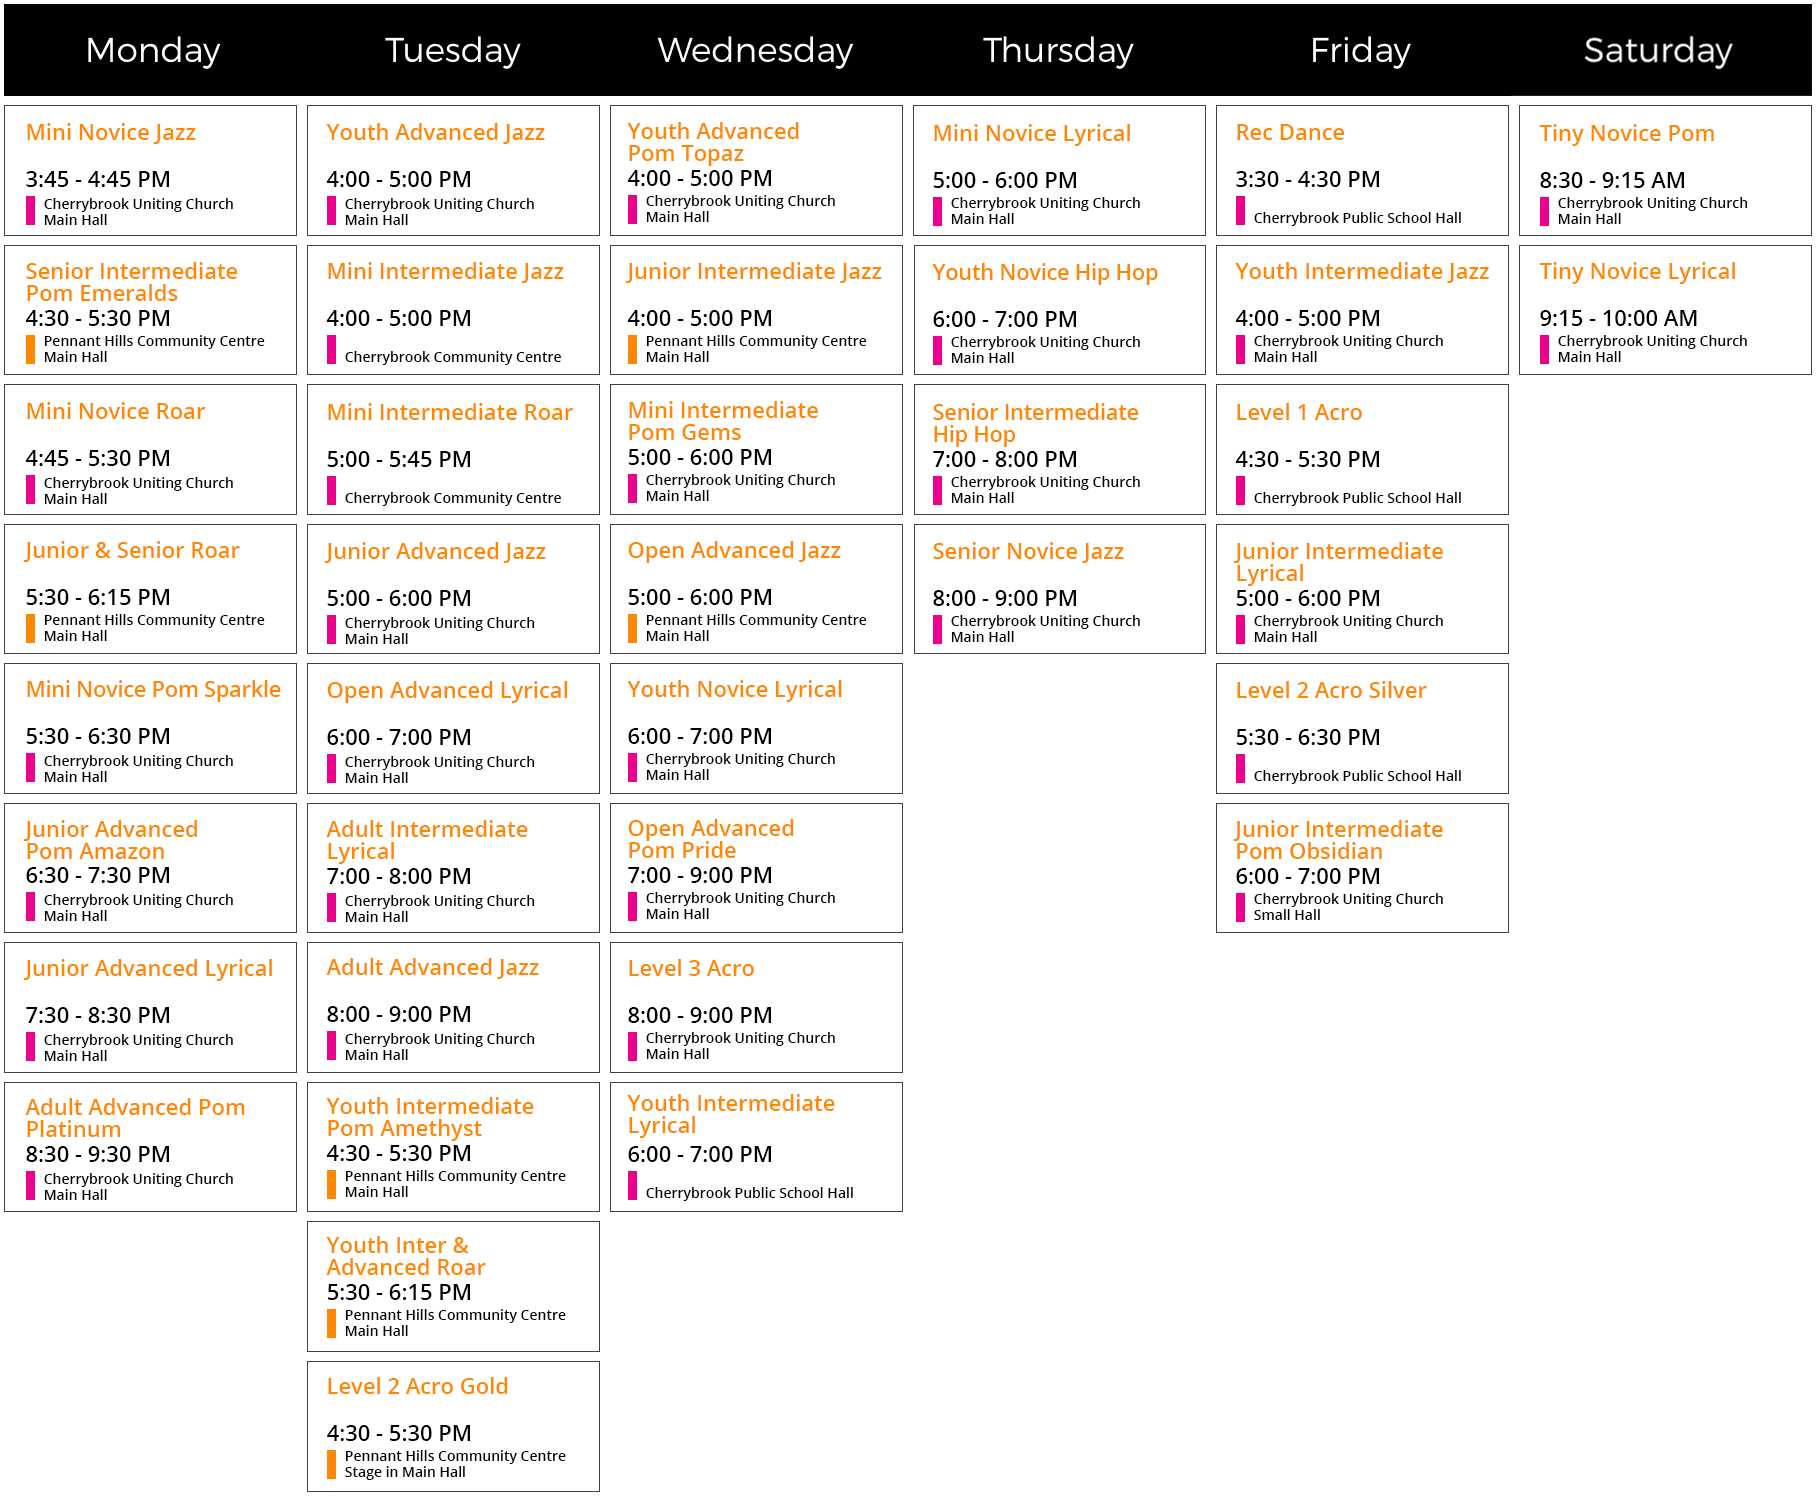Select the Tuesday column header
Image resolution: width=1819 pixels, height=1503 pixels.
point(452,50)
